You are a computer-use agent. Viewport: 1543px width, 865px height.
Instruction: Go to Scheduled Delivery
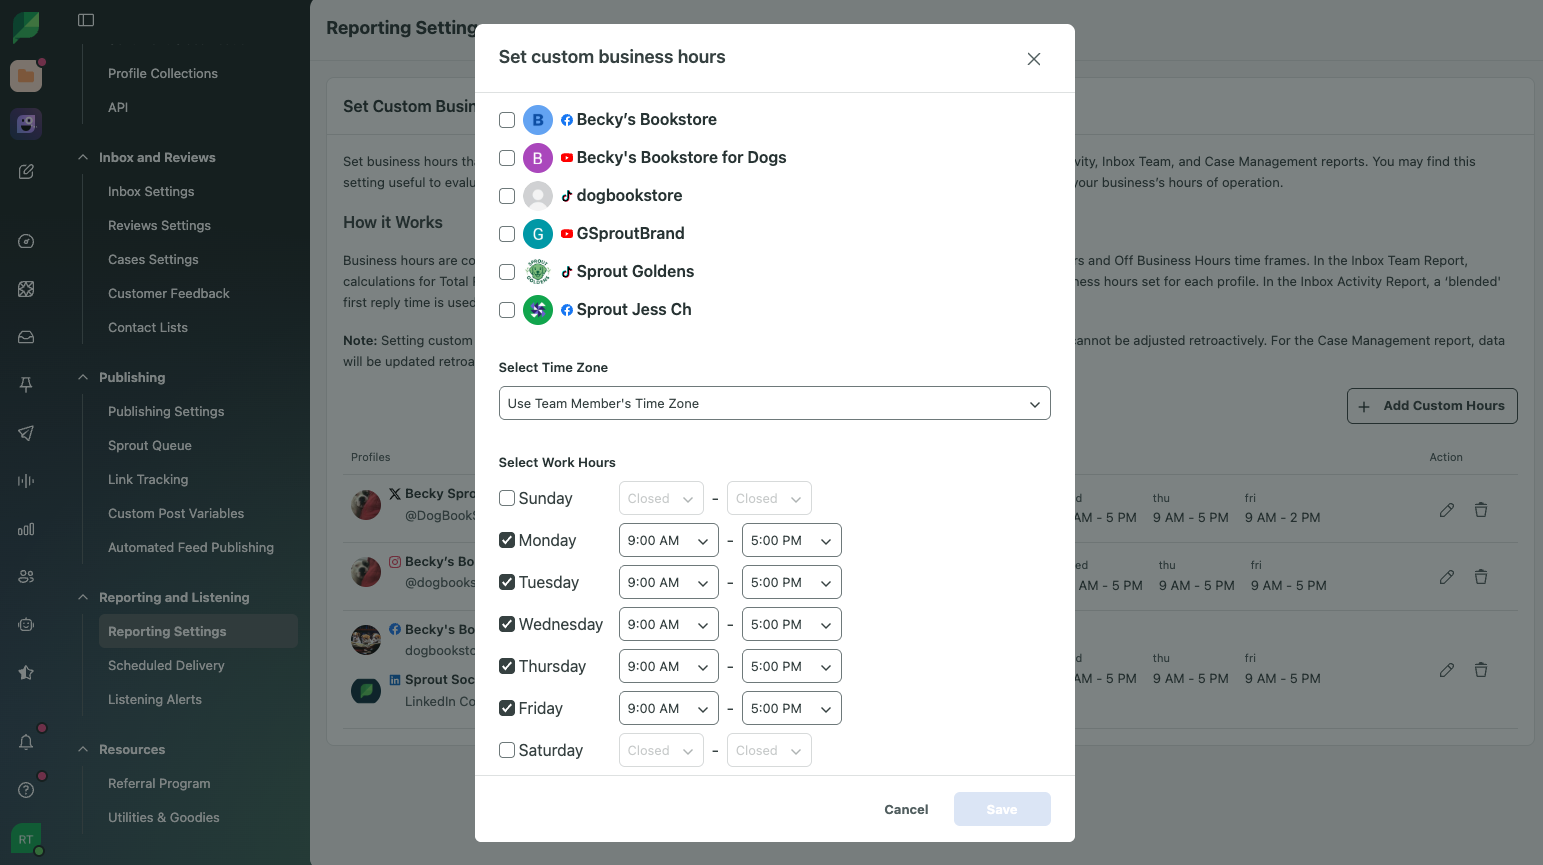coord(166,665)
